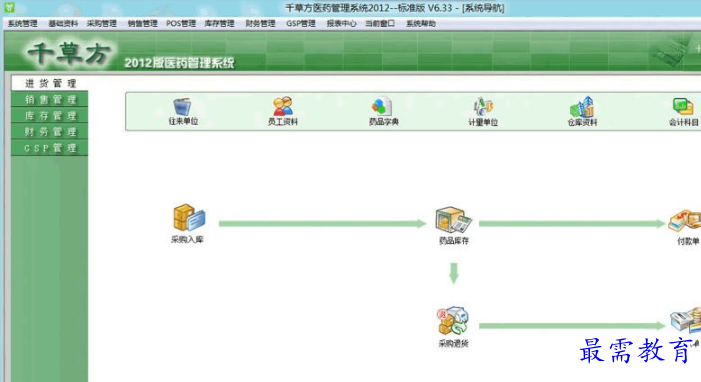701x382 pixels.
Task: Open the POS管理 menu
Action: tap(181, 24)
